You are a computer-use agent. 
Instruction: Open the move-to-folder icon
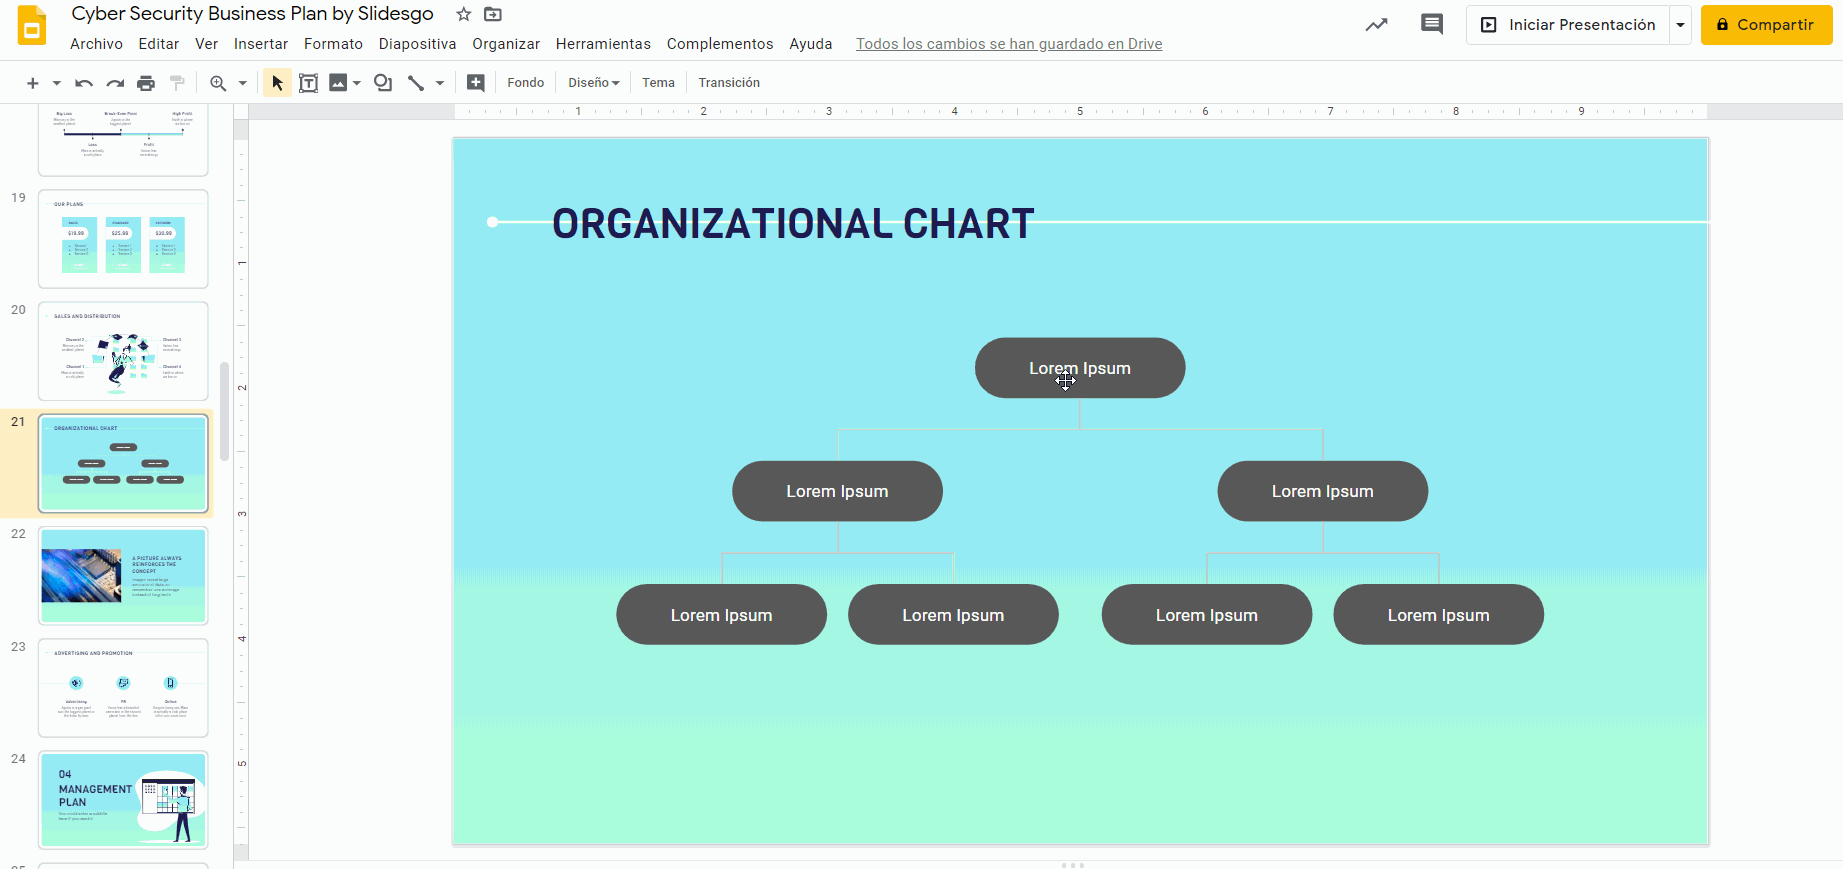(x=493, y=14)
